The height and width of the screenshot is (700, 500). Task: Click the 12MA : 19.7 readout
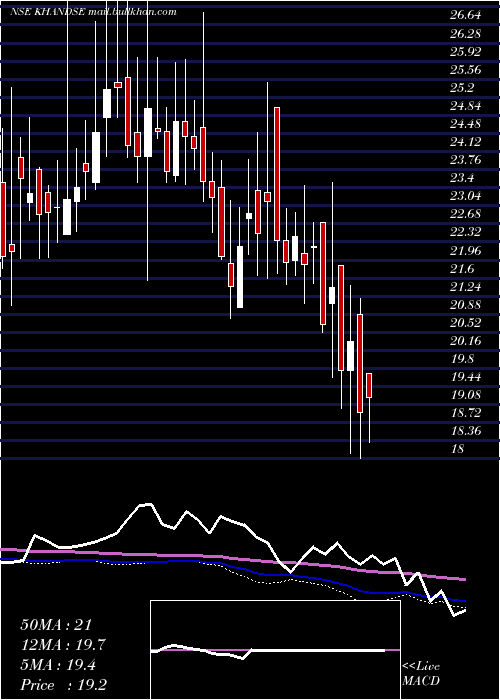pyautogui.click(x=63, y=645)
